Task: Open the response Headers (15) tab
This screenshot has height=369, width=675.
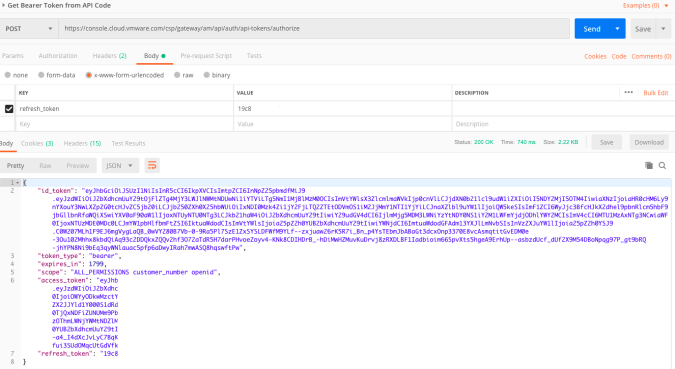Action: [x=82, y=143]
